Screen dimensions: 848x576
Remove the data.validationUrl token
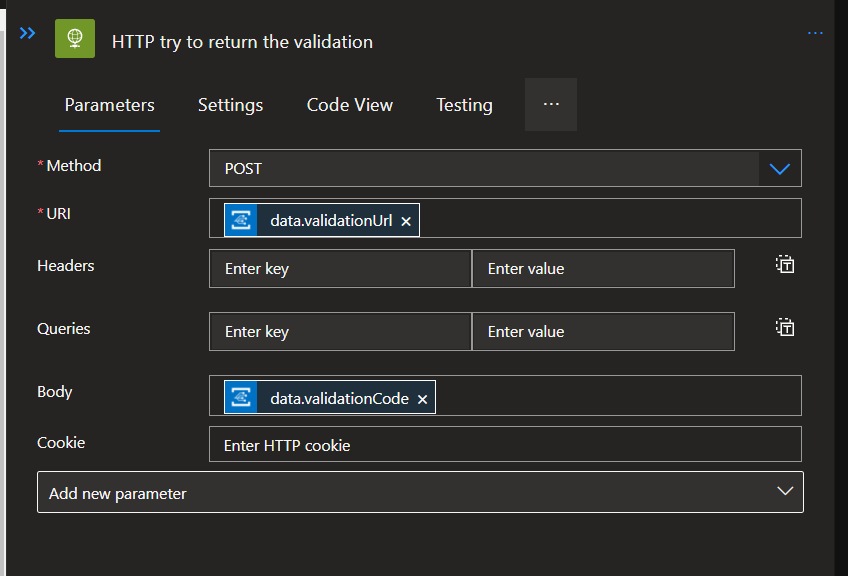[405, 219]
